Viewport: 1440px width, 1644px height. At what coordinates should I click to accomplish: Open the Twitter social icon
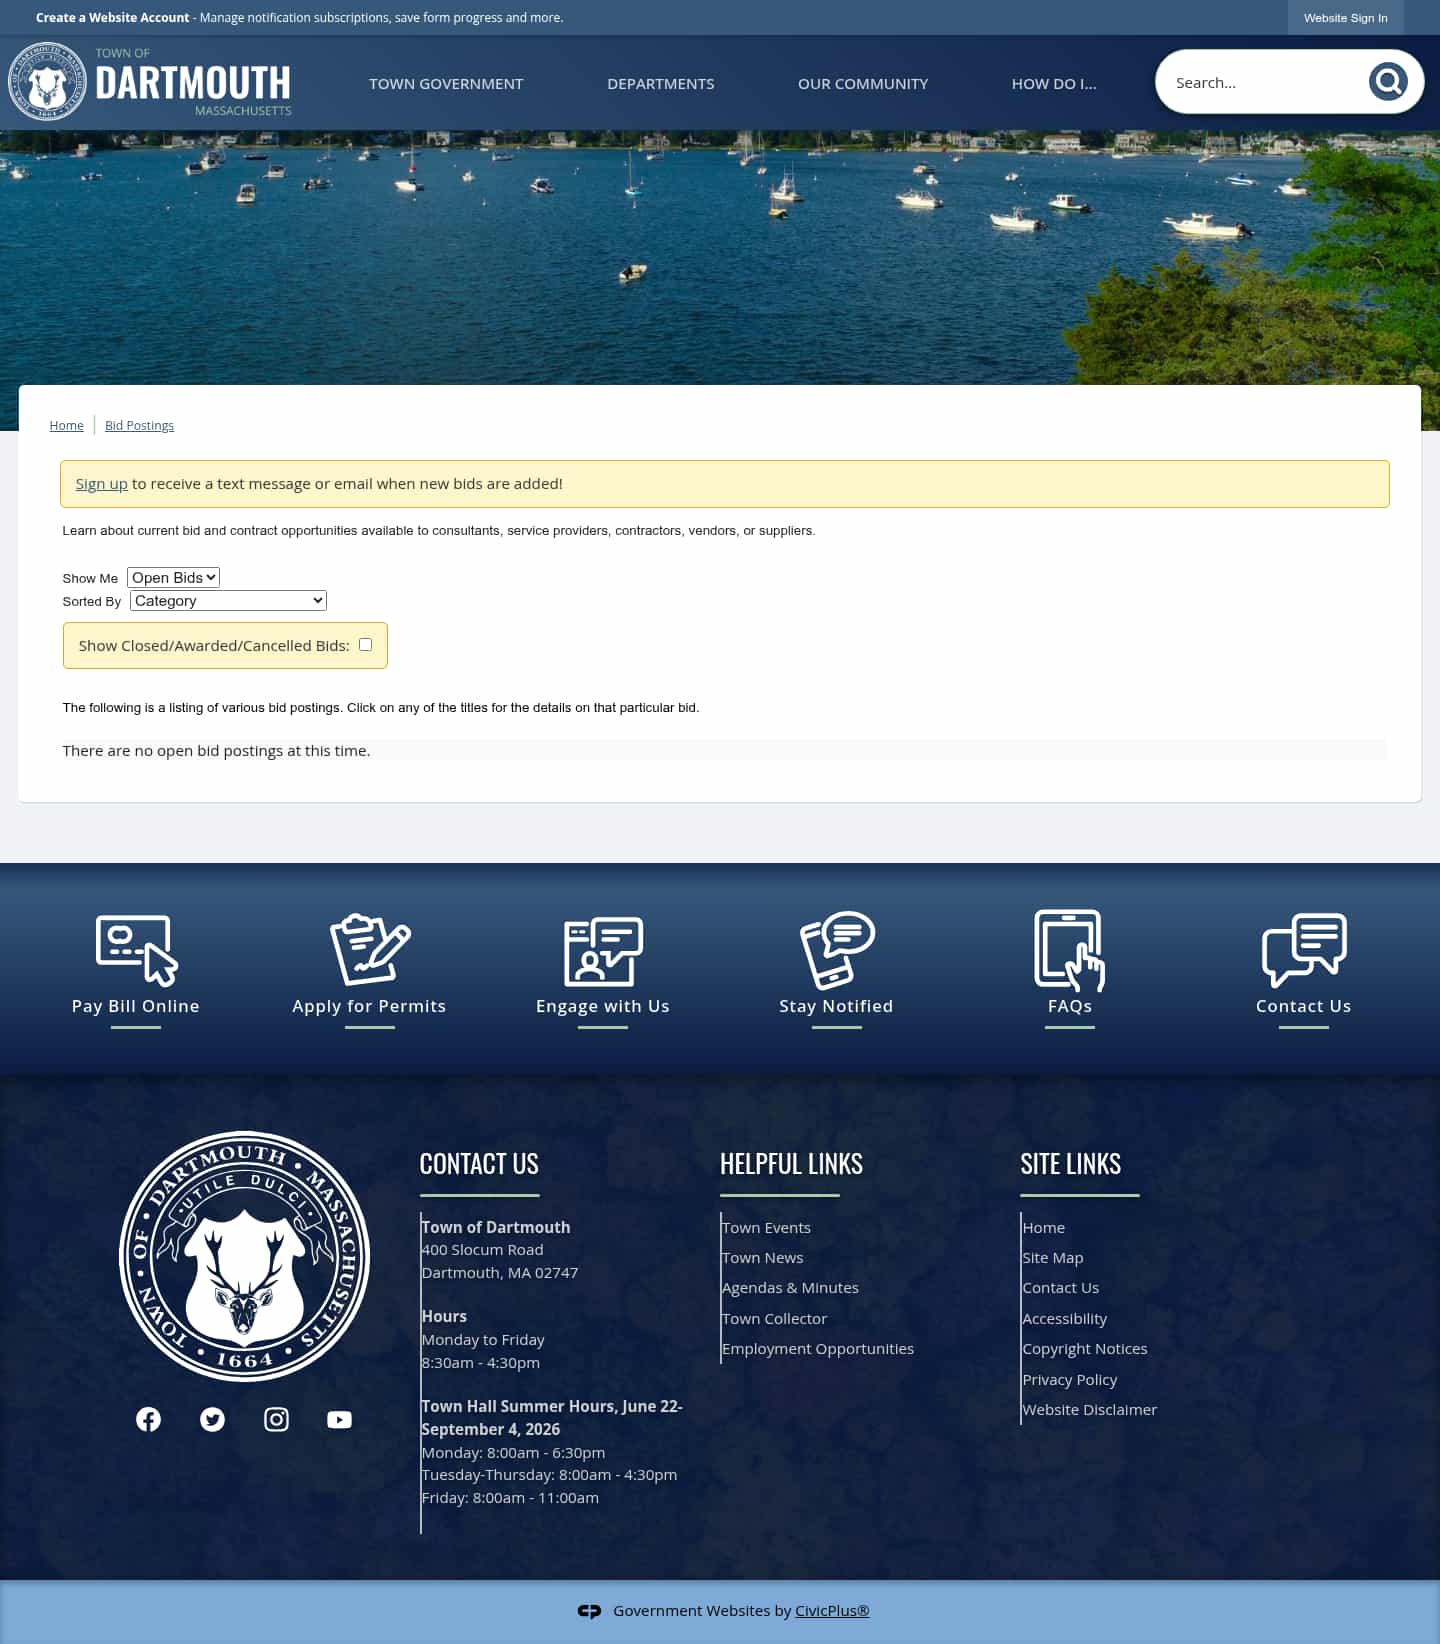[x=212, y=1419]
